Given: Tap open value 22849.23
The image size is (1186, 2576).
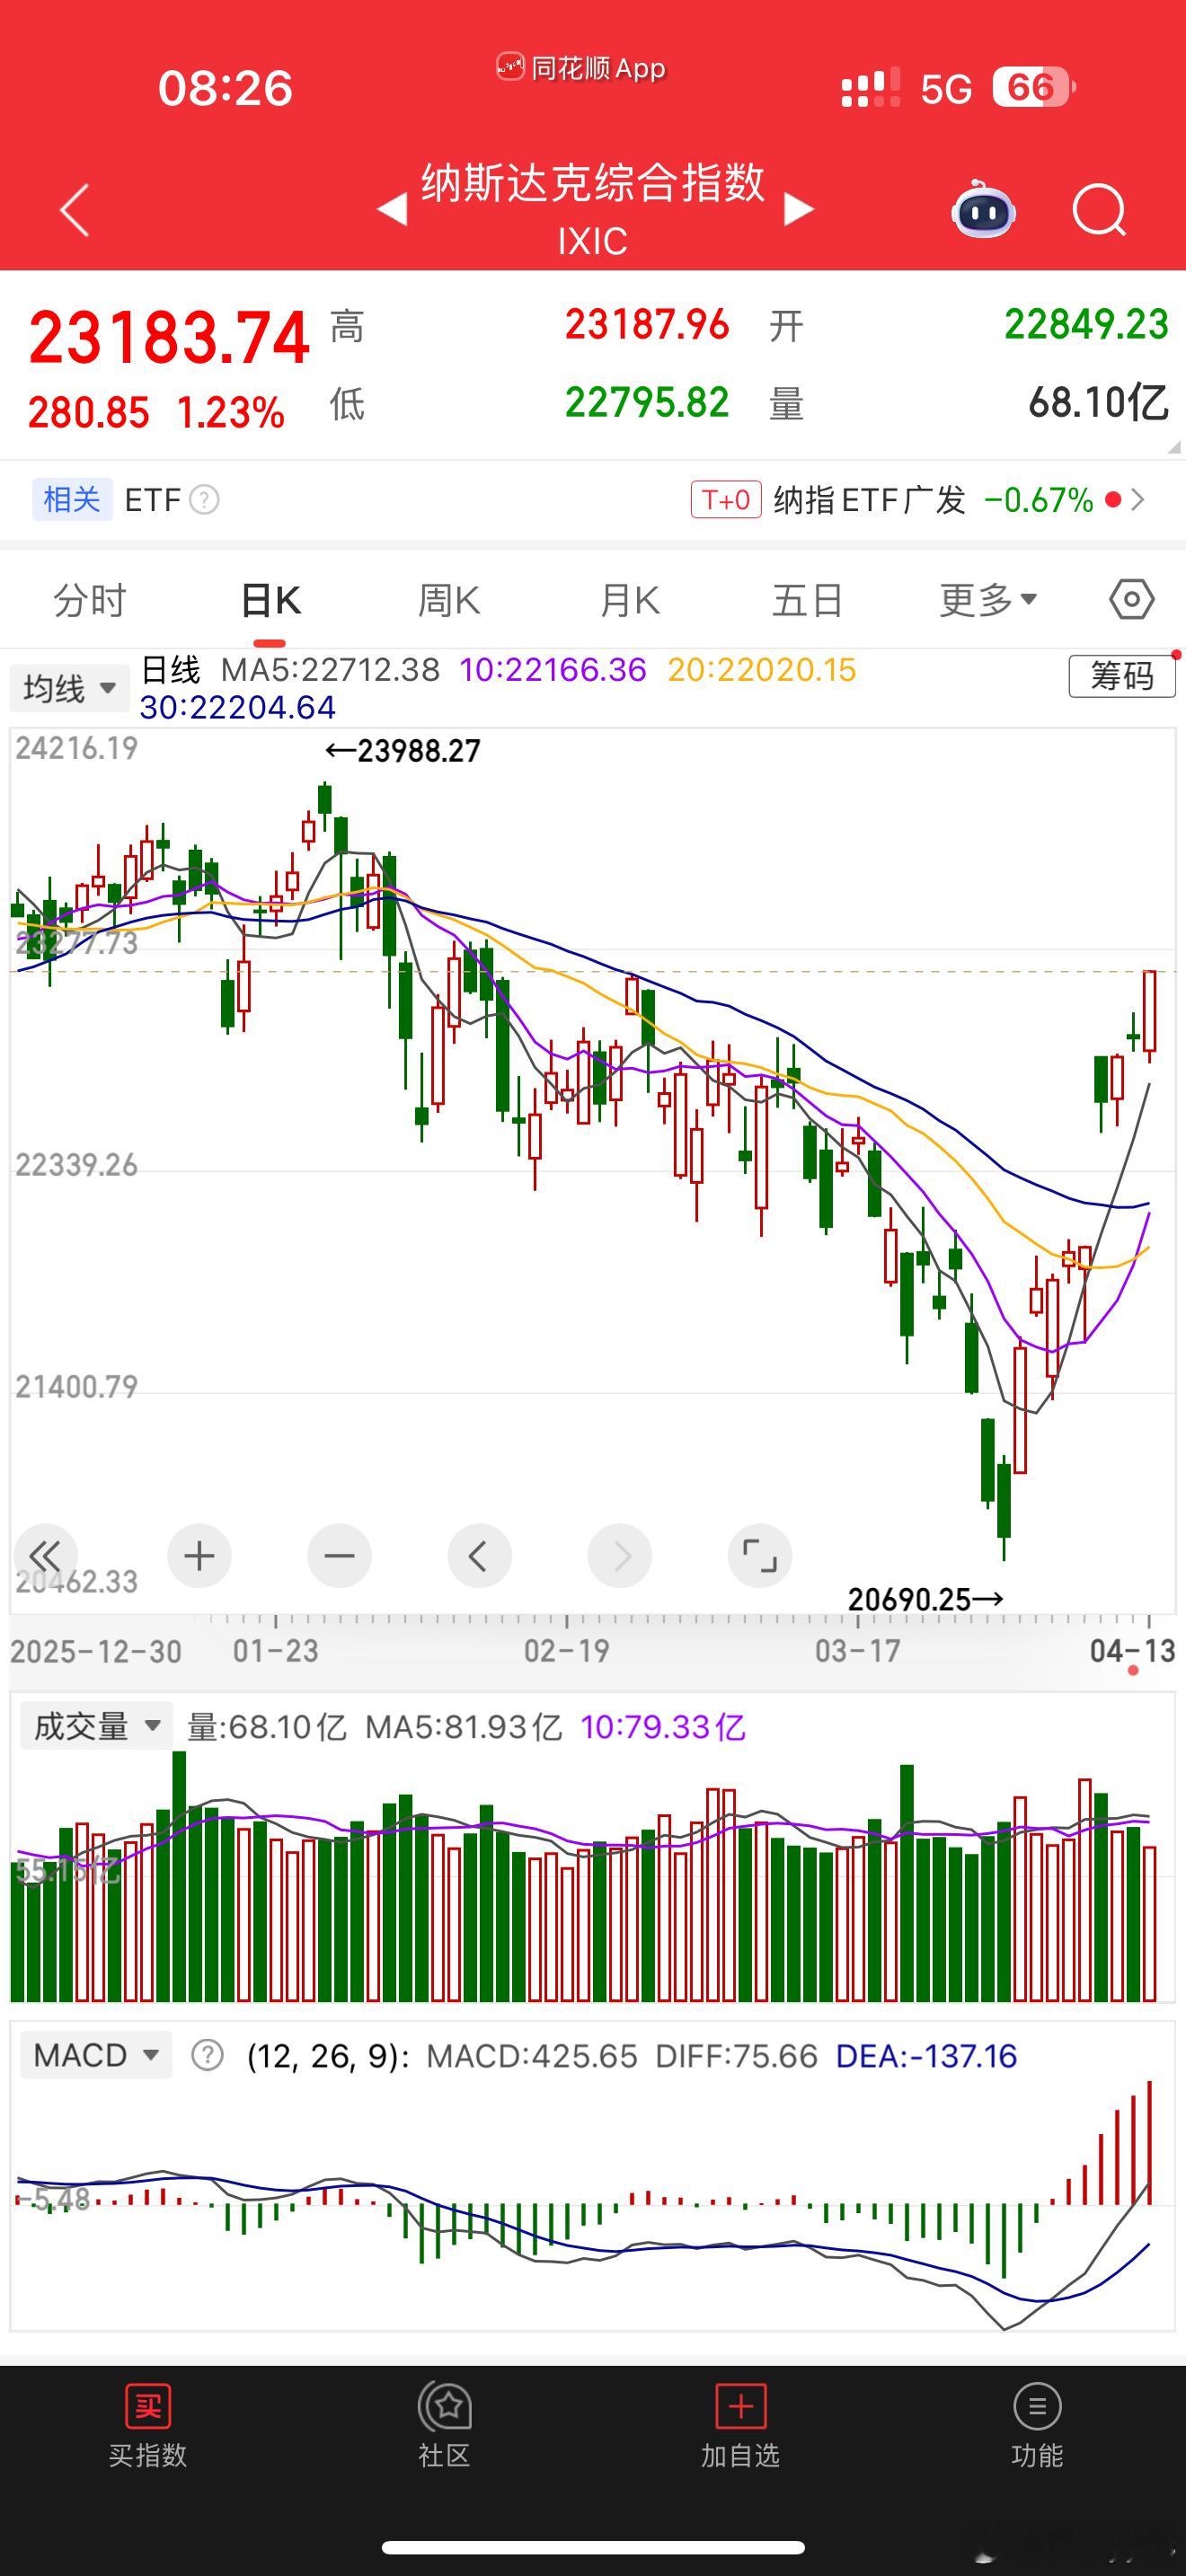Looking at the screenshot, I should pos(1086,325).
